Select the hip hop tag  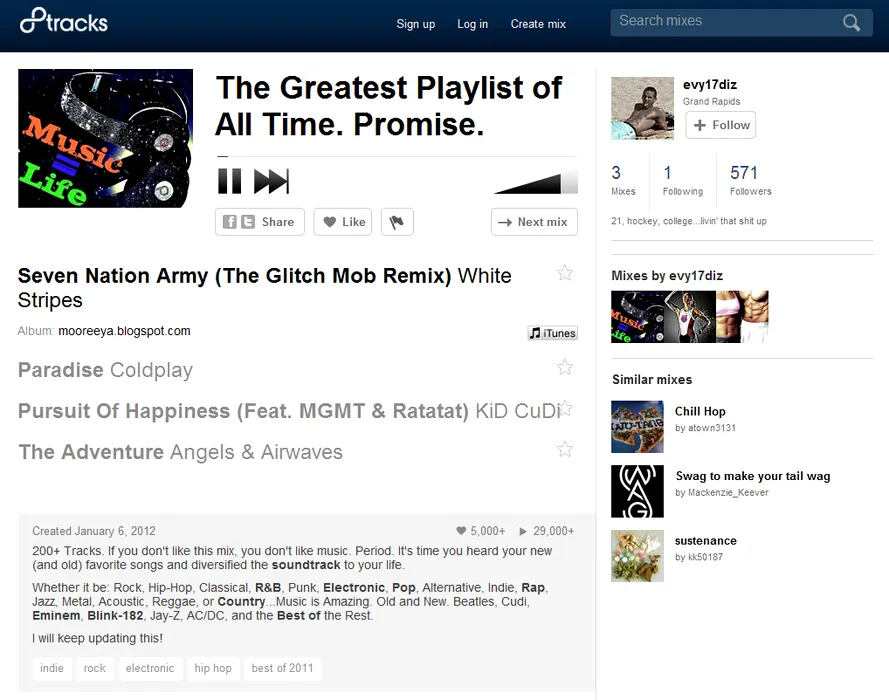pos(213,668)
